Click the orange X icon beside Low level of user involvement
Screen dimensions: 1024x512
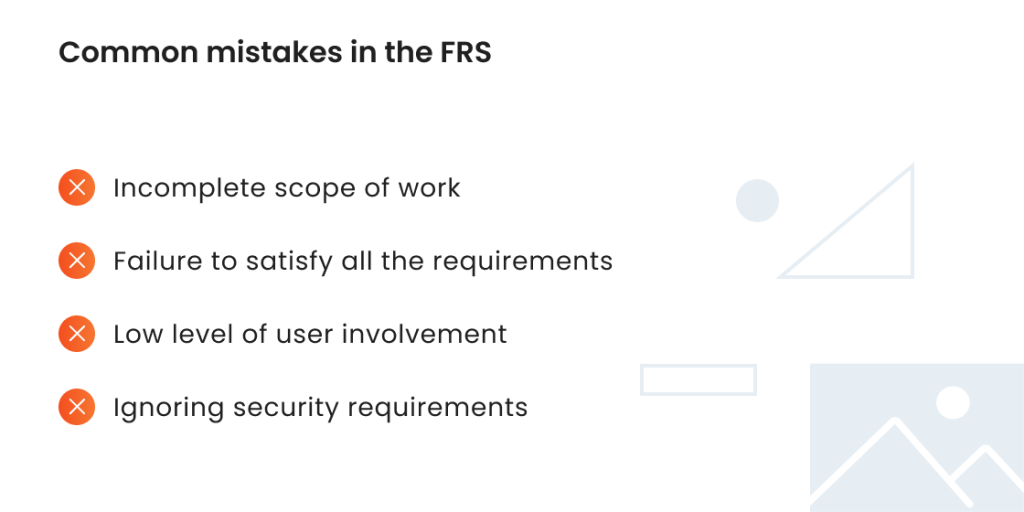76,334
